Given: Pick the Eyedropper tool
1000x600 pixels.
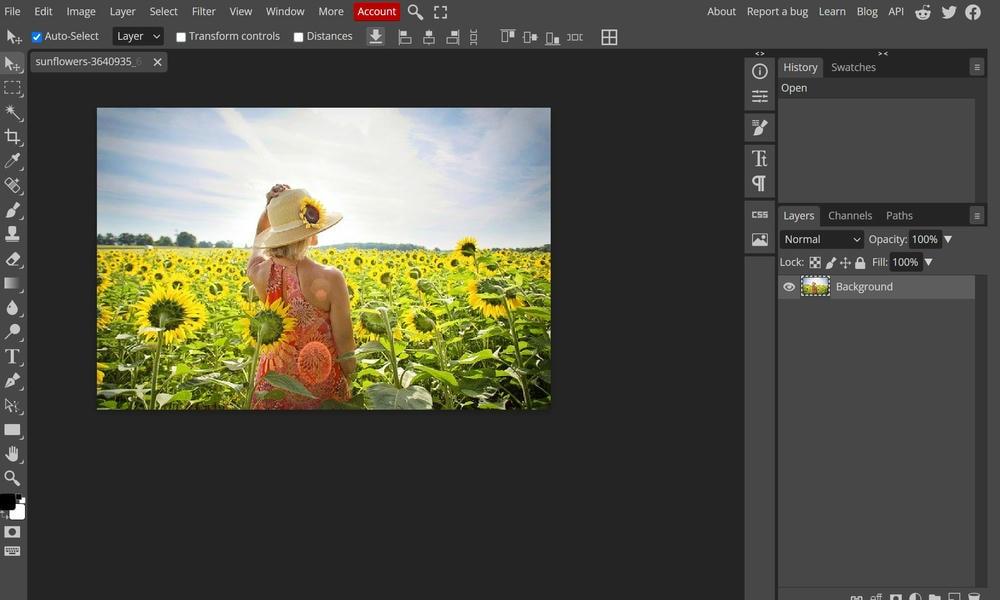Looking at the screenshot, I should tap(13, 161).
